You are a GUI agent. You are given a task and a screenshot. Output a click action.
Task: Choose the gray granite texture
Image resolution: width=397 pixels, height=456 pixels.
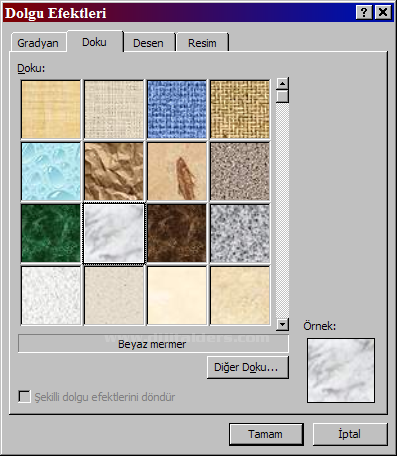pyautogui.click(x=240, y=233)
